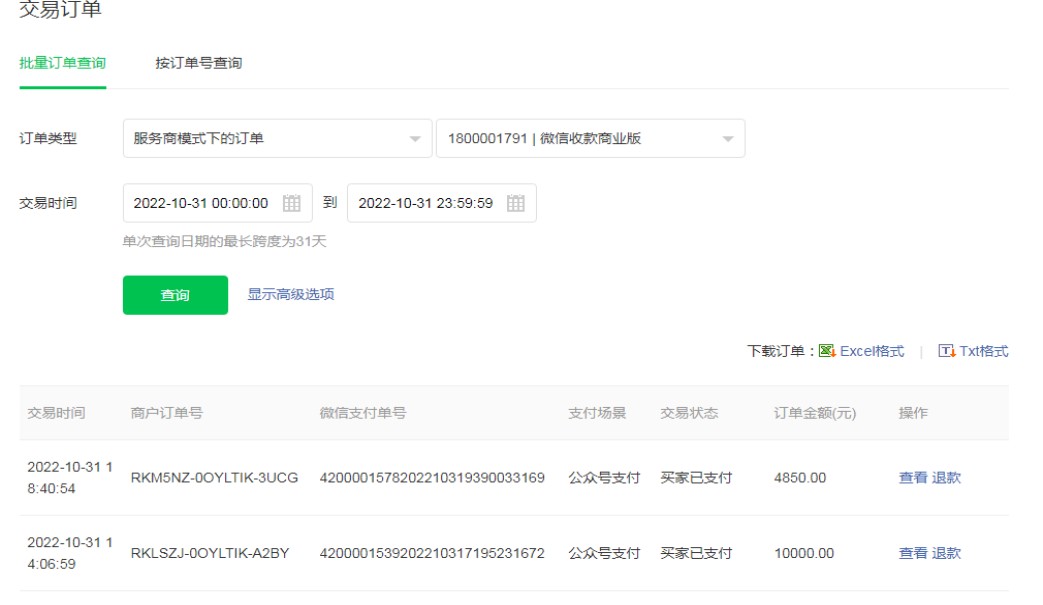1043x605 pixels.
Task: Switch to the 按订单号查询 tab
Action: point(198,63)
